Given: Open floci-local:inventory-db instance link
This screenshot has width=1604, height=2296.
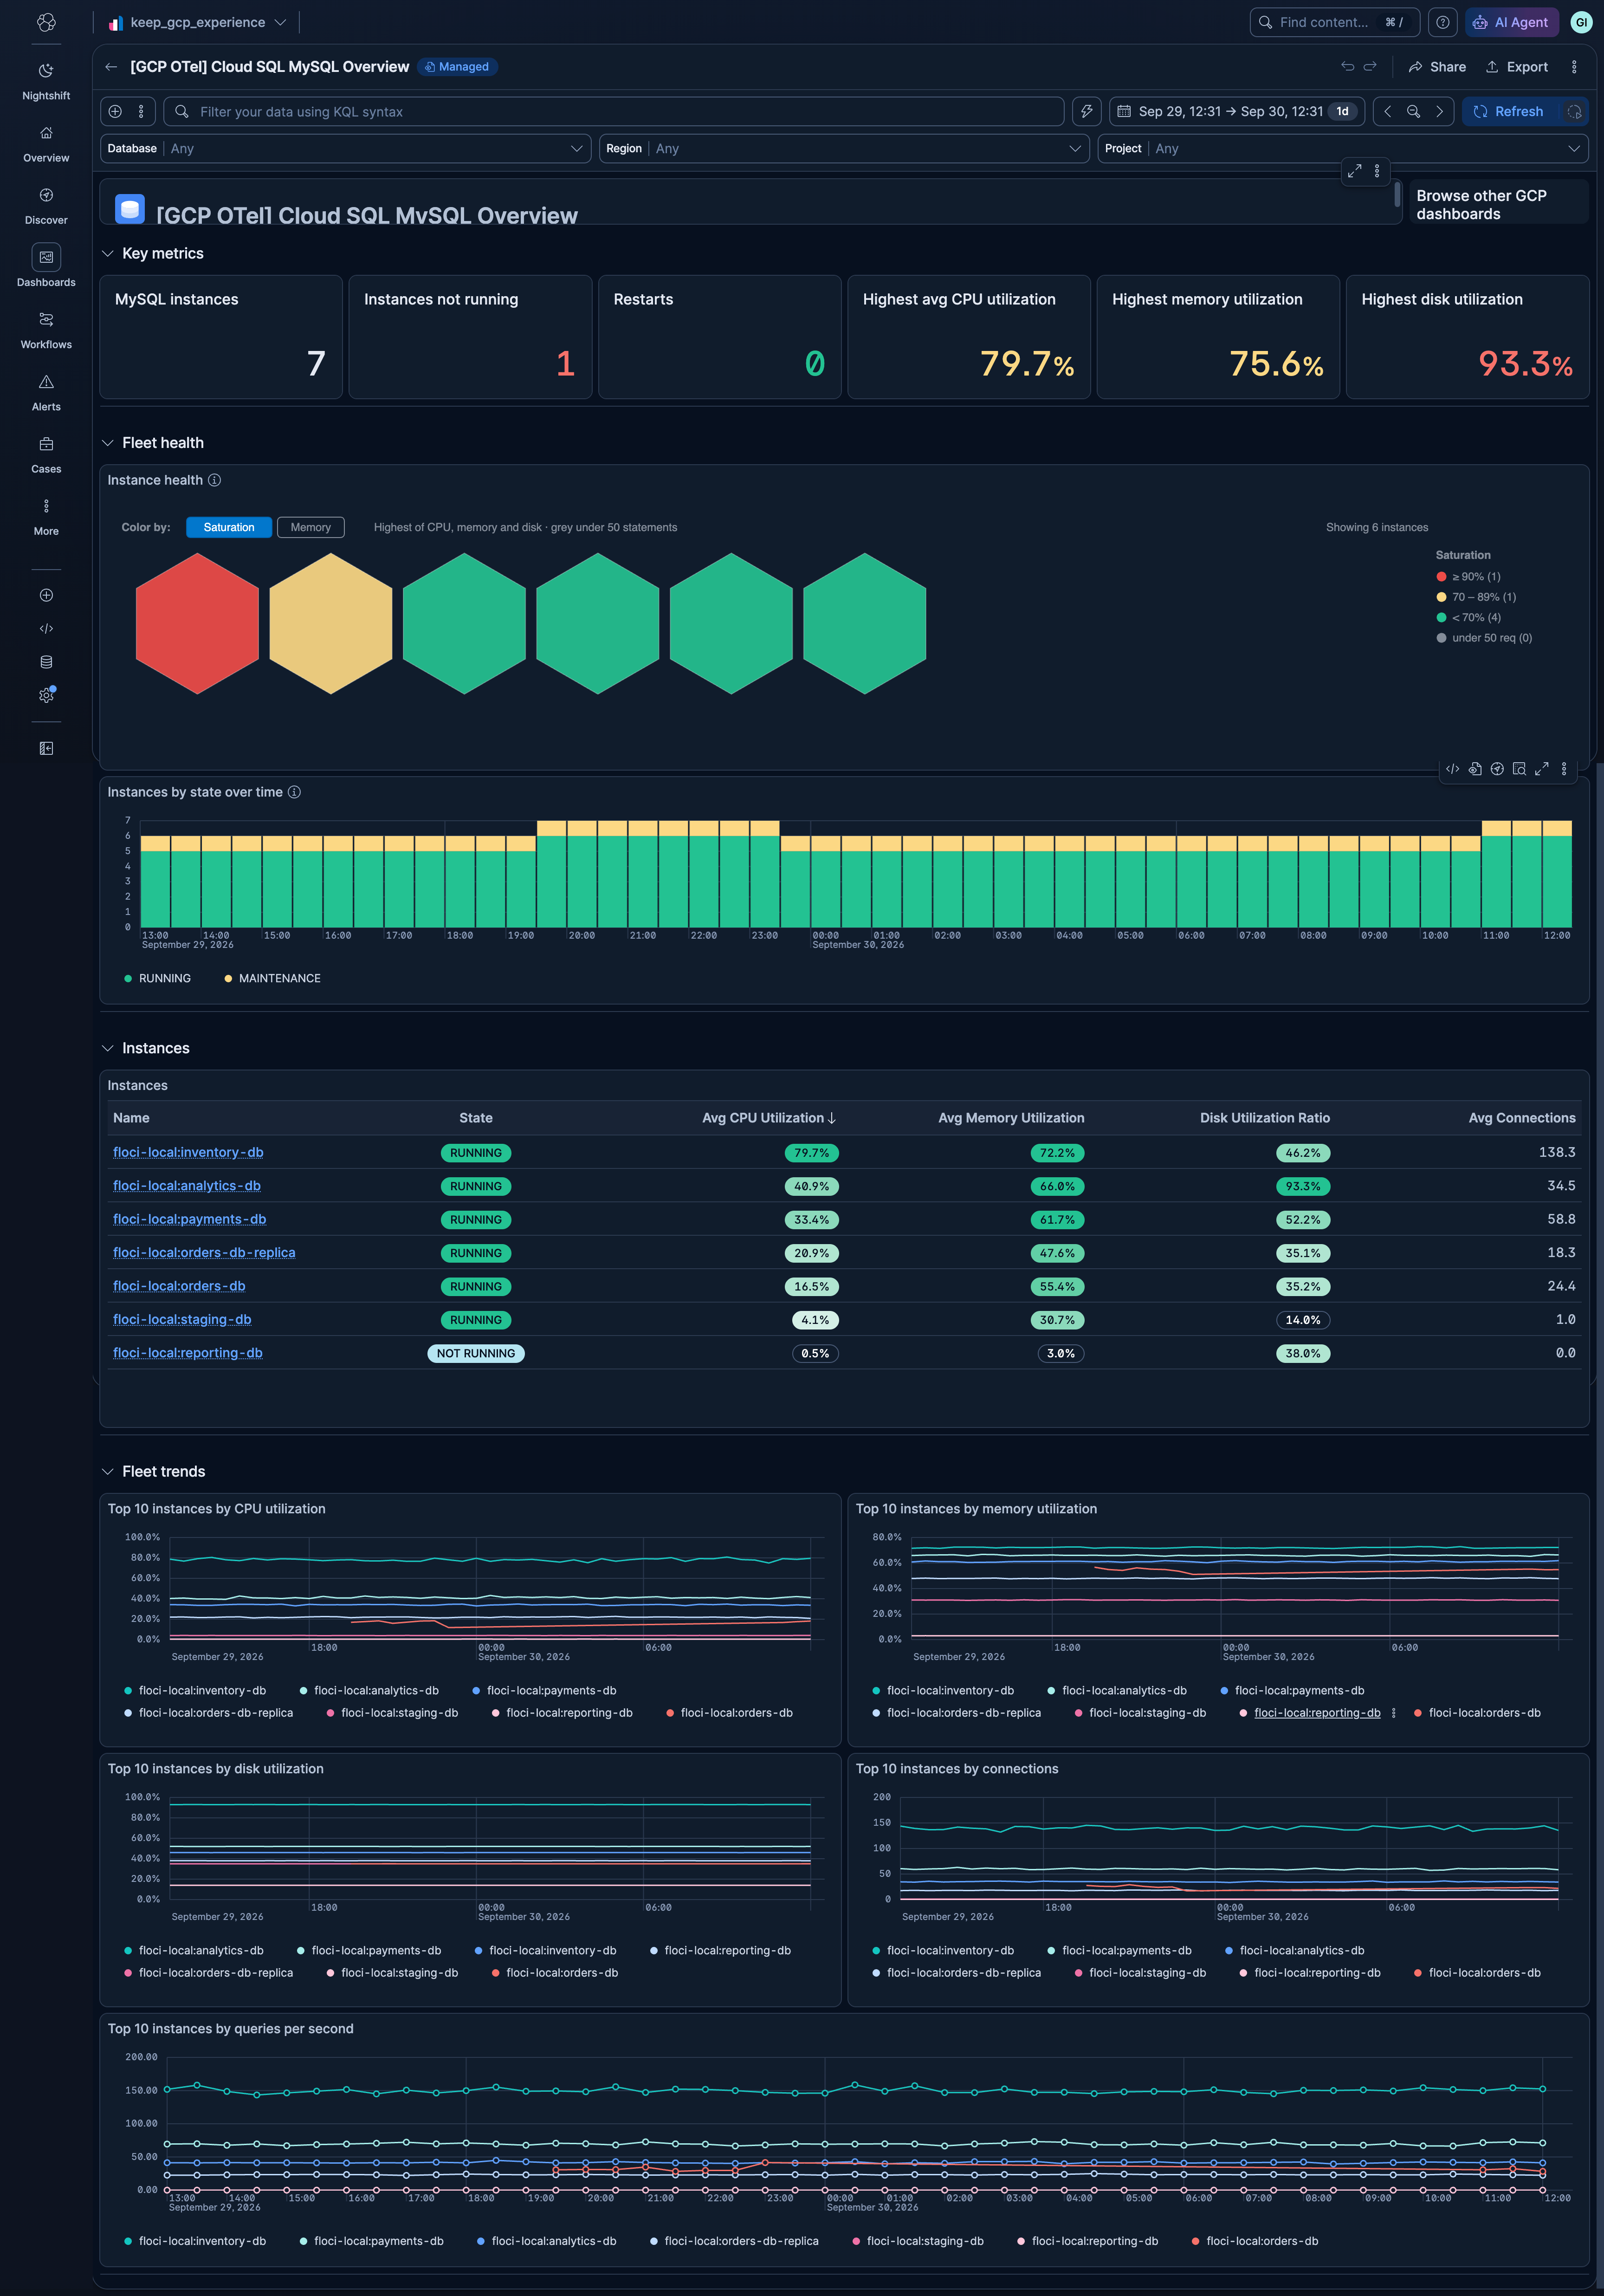Looking at the screenshot, I should point(188,1152).
